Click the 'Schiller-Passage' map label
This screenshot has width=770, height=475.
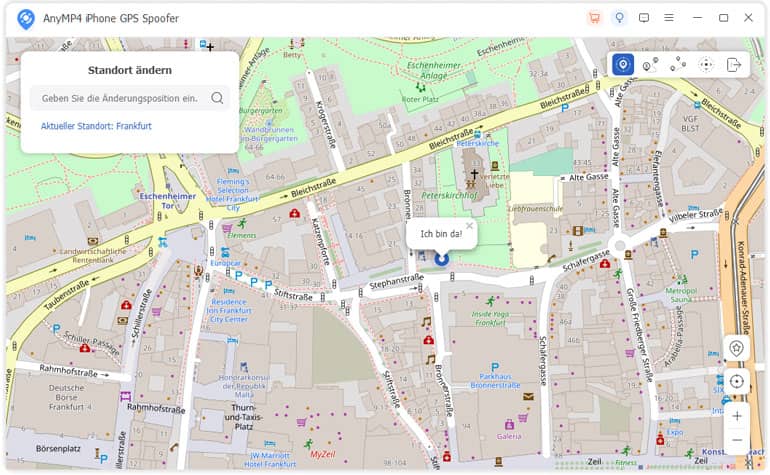92,343
